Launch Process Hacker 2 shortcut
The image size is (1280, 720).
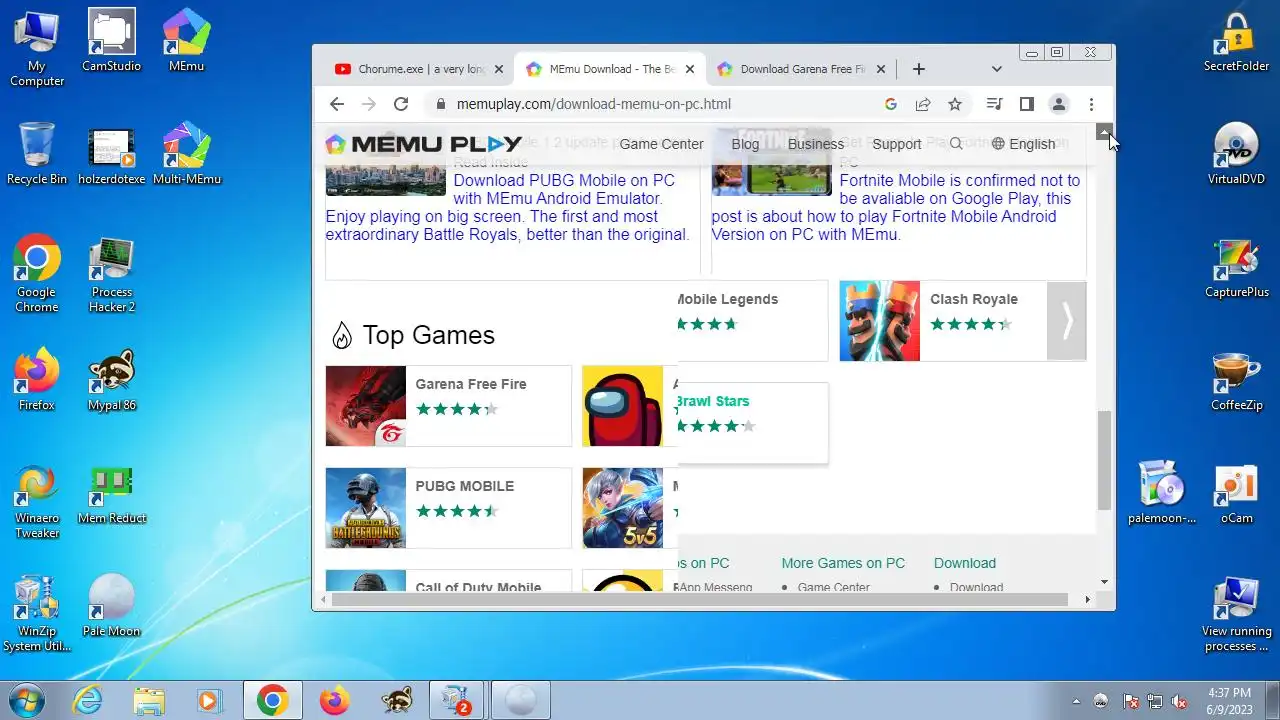coord(112,273)
